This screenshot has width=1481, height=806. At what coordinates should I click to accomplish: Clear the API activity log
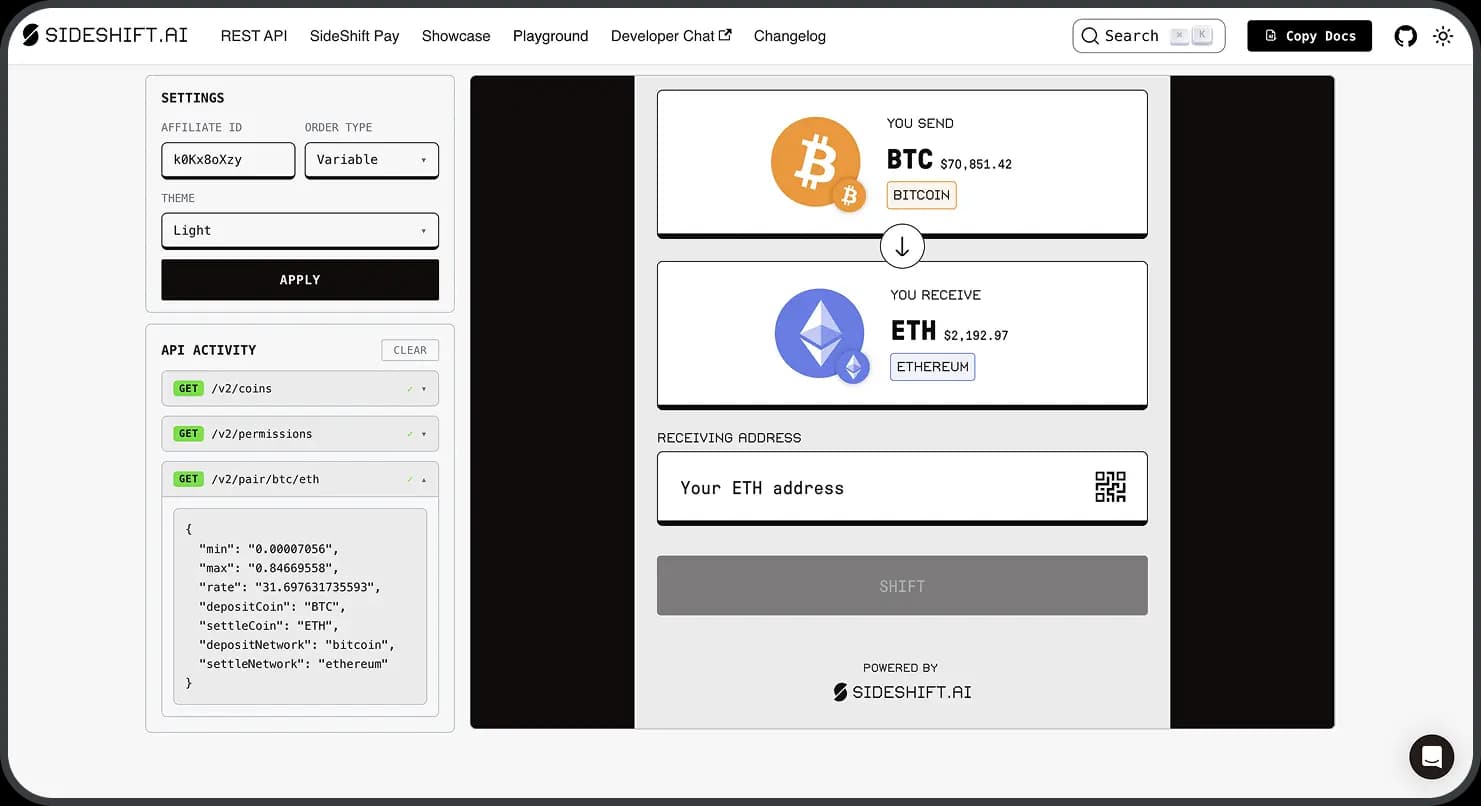[x=410, y=350]
